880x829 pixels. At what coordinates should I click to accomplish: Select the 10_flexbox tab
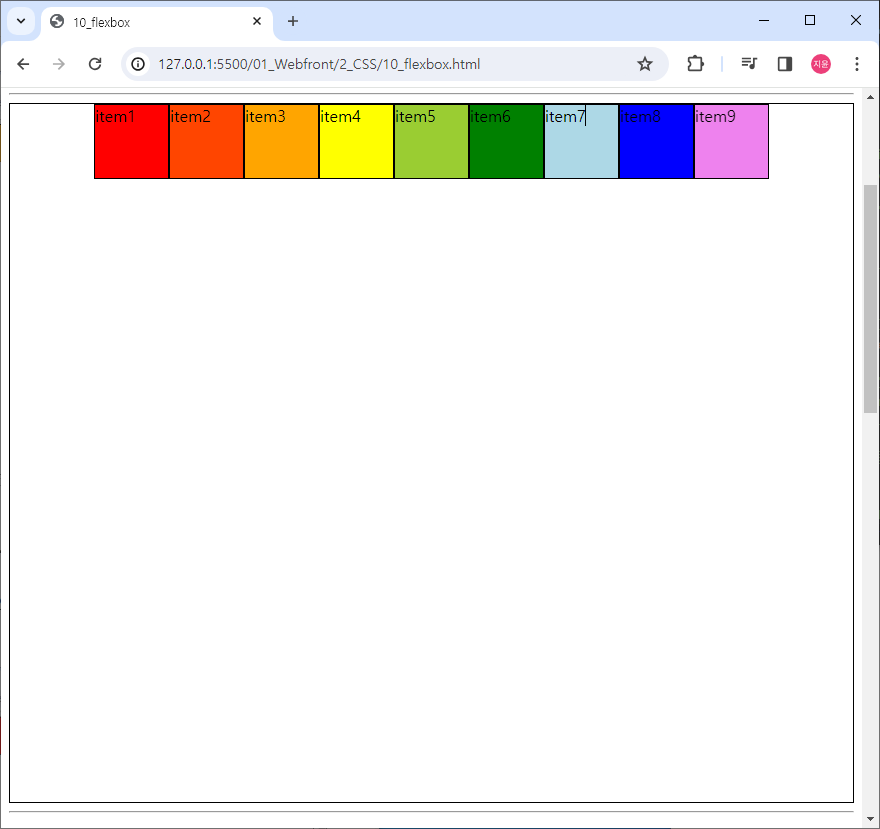[x=157, y=22]
